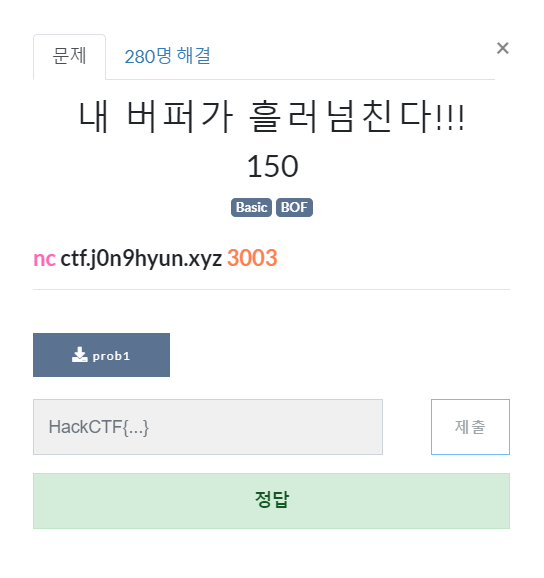Focus the HackCTF{...} flag input field
This screenshot has height=578, width=544.
[208, 427]
